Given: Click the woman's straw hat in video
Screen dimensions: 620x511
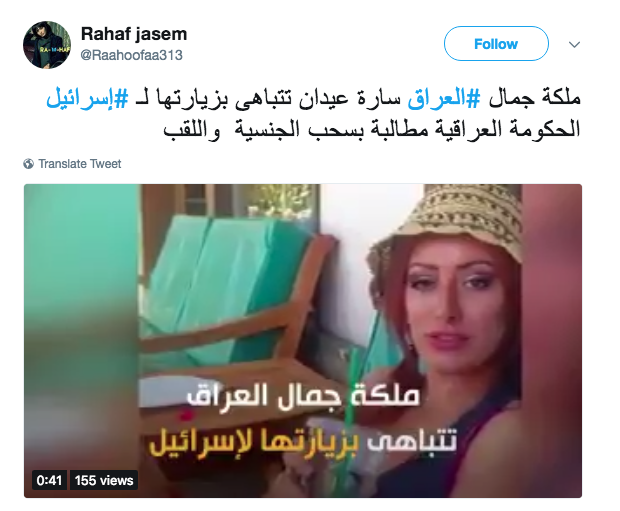Looking at the screenshot, I should coord(447,221).
